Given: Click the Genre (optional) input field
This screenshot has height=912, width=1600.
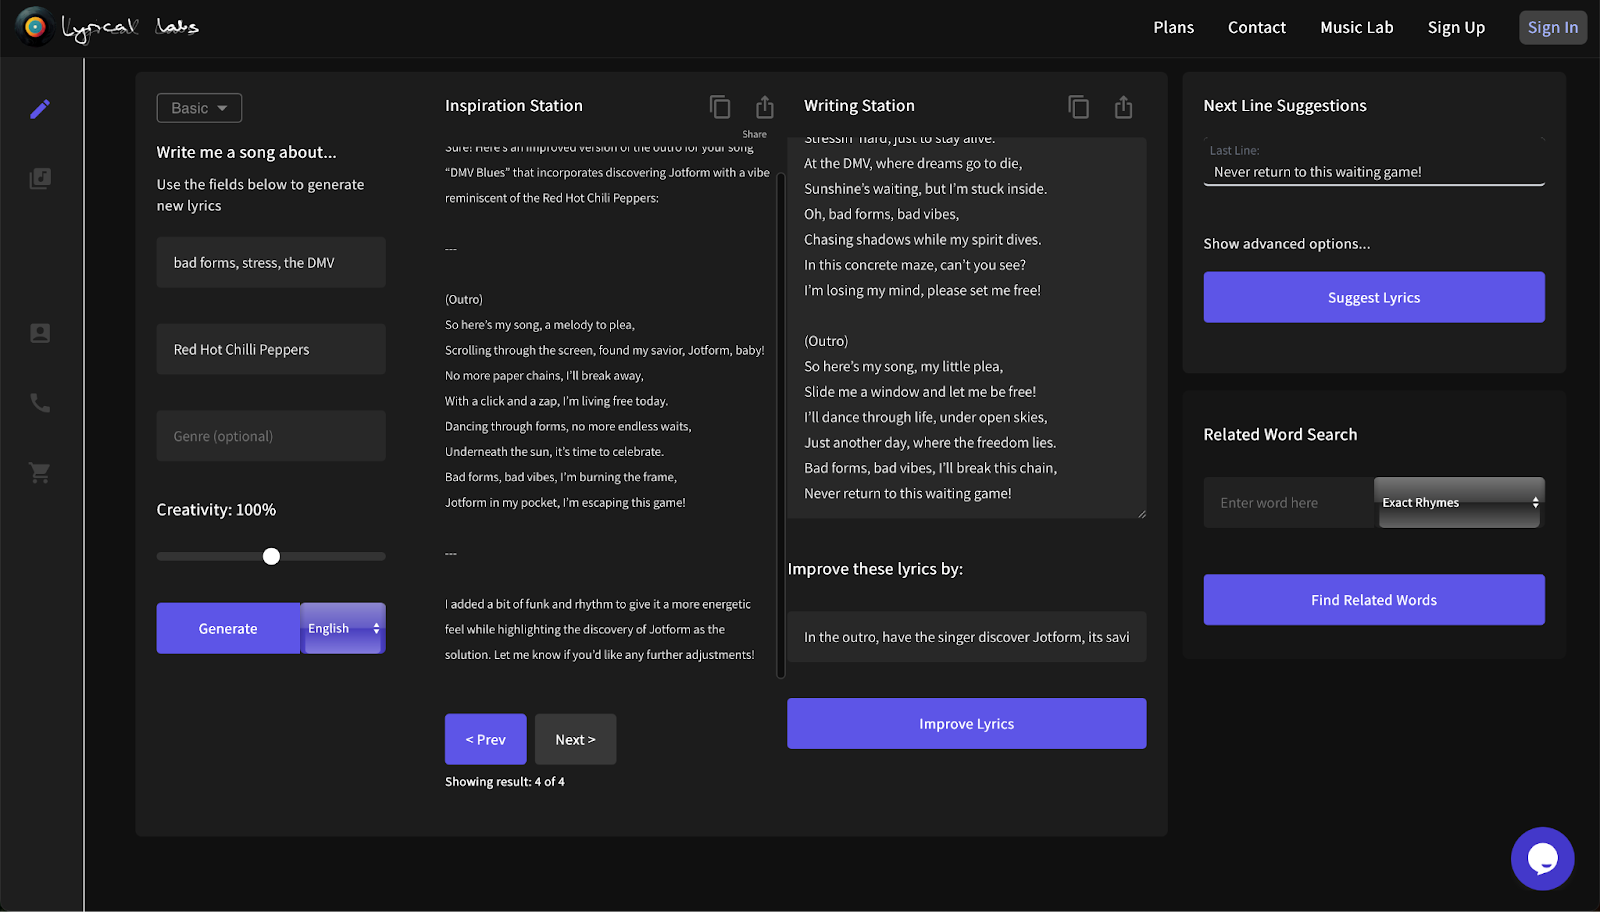Looking at the screenshot, I should pyautogui.click(x=271, y=436).
